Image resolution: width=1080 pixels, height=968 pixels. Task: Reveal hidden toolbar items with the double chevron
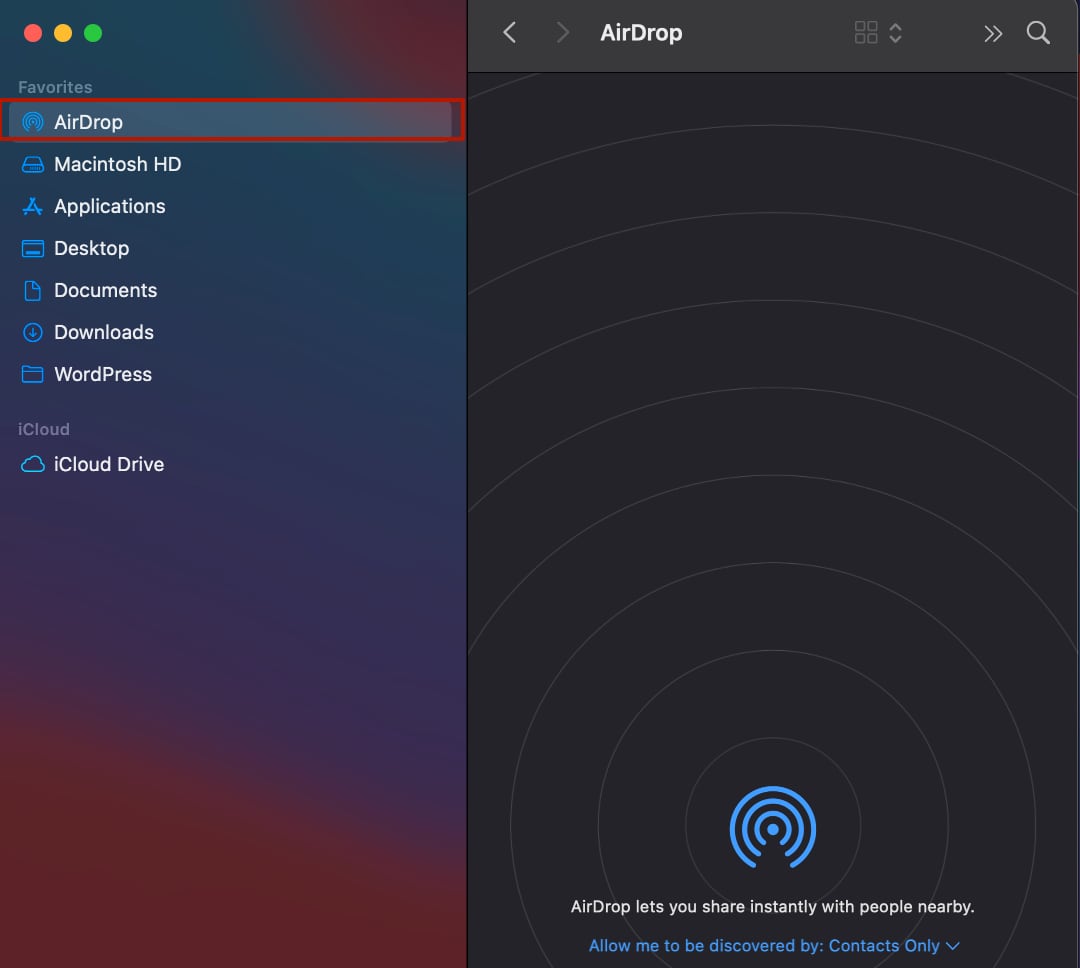(x=993, y=32)
